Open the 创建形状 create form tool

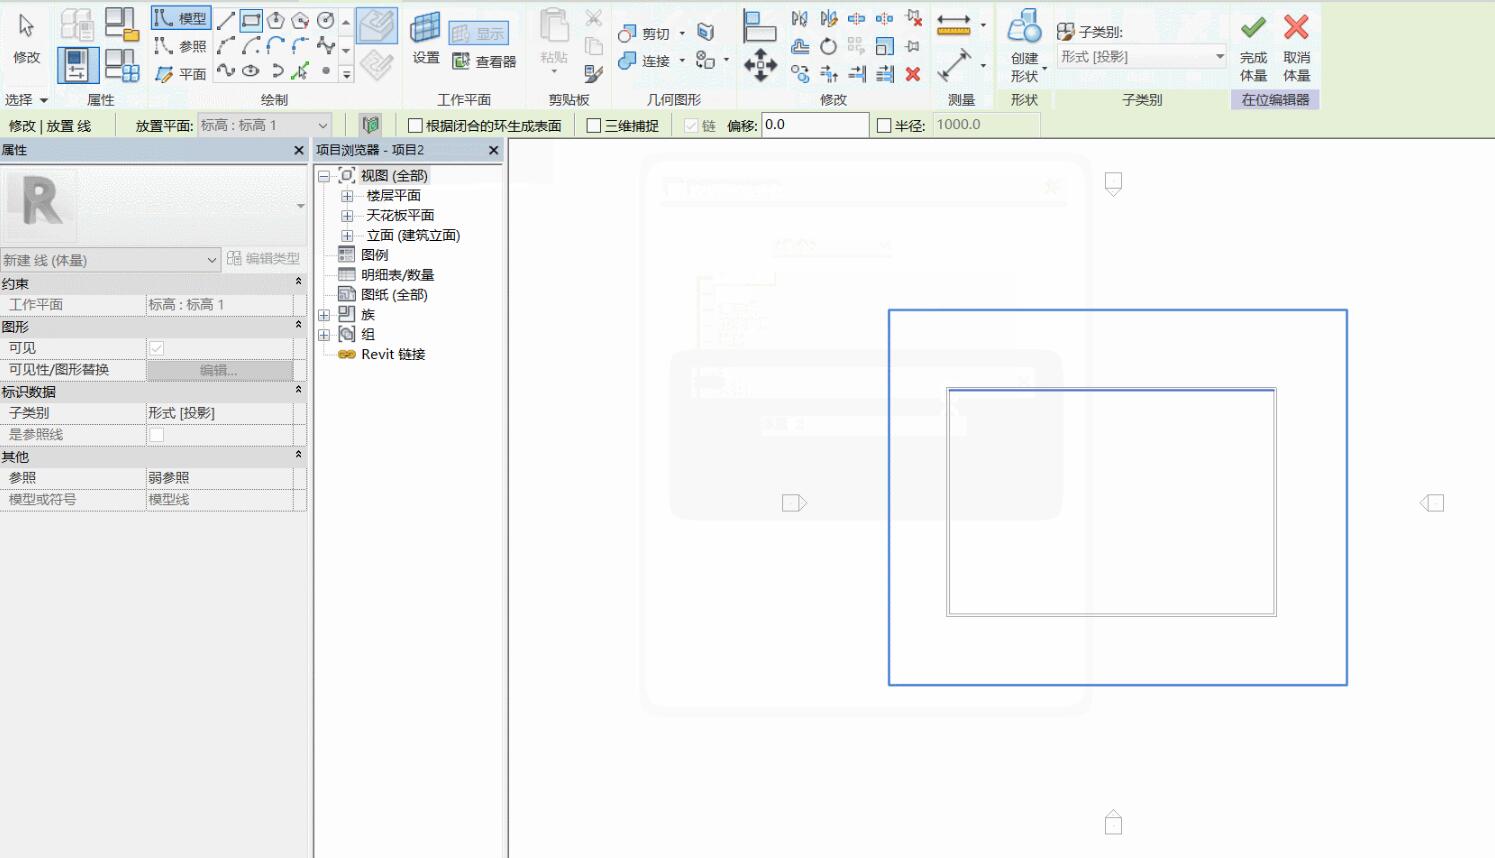pyautogui.click(x=1024, y=47)
